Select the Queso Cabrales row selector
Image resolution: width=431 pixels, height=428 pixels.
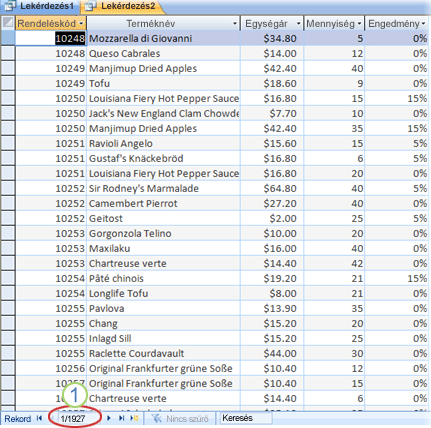[x=8, y=53]
